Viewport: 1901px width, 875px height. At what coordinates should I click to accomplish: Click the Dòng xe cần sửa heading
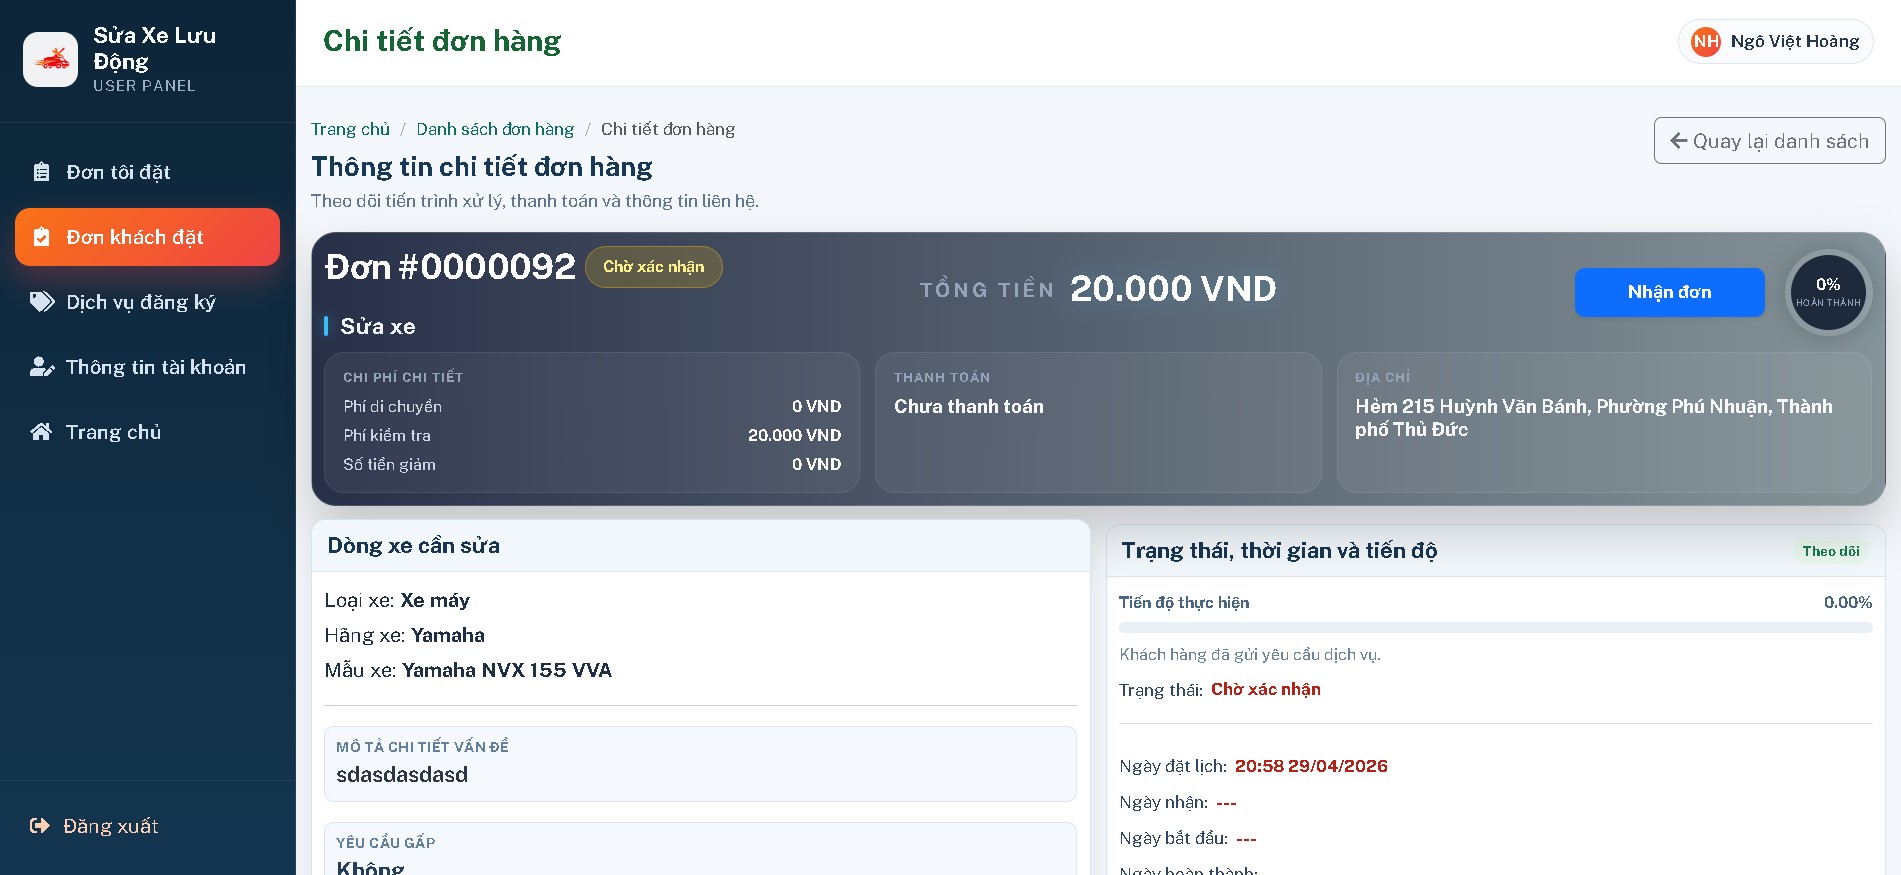coord(414,546)
